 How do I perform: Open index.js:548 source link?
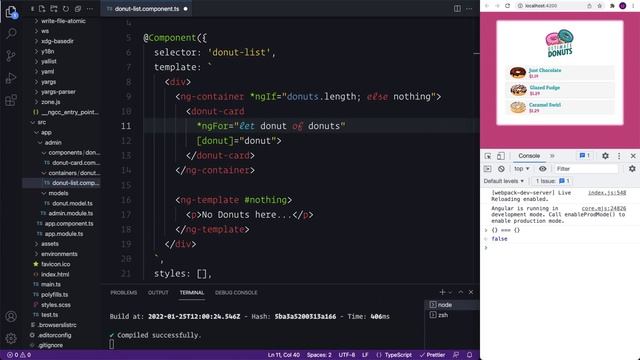(607, 193)
